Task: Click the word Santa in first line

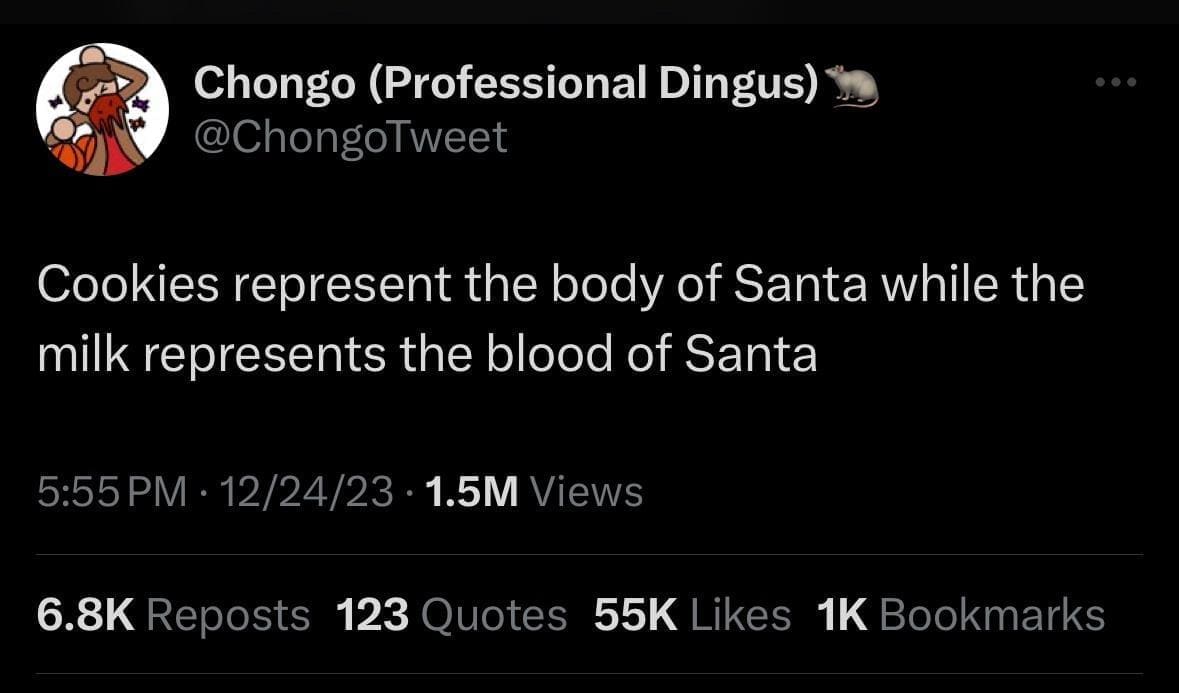Action: pyautogui.click(x=800, y=286)
